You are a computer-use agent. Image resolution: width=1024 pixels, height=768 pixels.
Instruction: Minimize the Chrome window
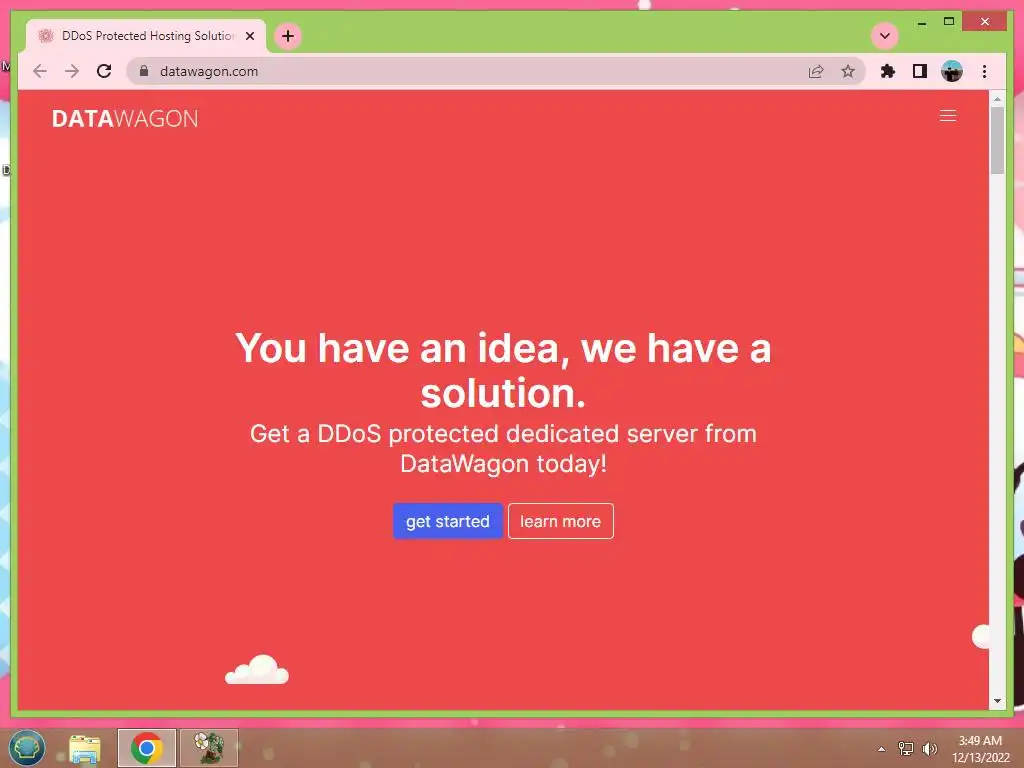tap(921, 22)
